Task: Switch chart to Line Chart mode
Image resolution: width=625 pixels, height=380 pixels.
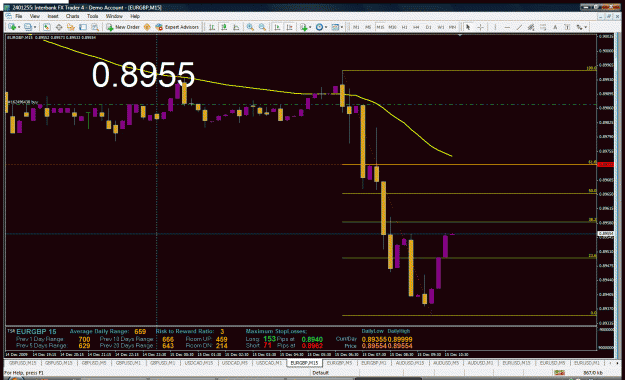Action: pos(236,27)
